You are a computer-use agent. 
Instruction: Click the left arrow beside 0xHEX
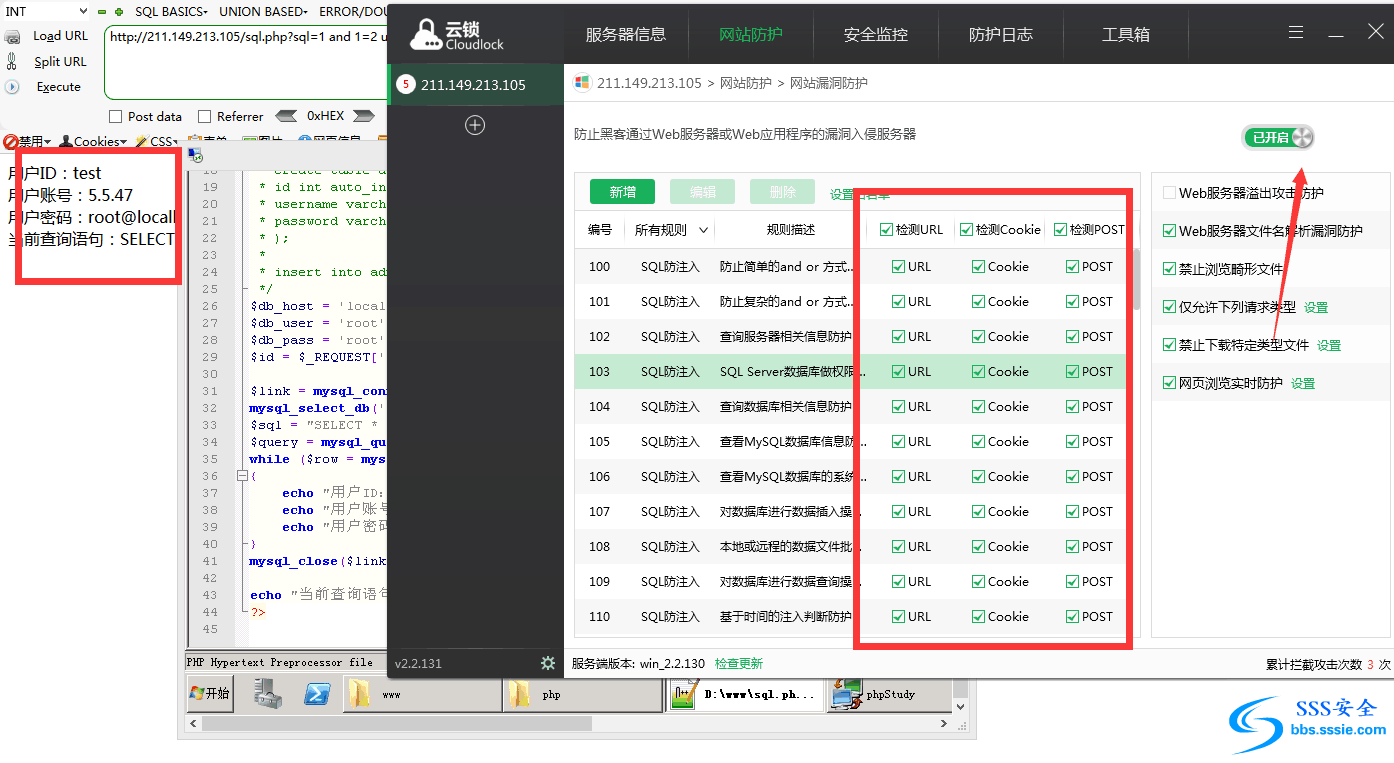point(286,116)
